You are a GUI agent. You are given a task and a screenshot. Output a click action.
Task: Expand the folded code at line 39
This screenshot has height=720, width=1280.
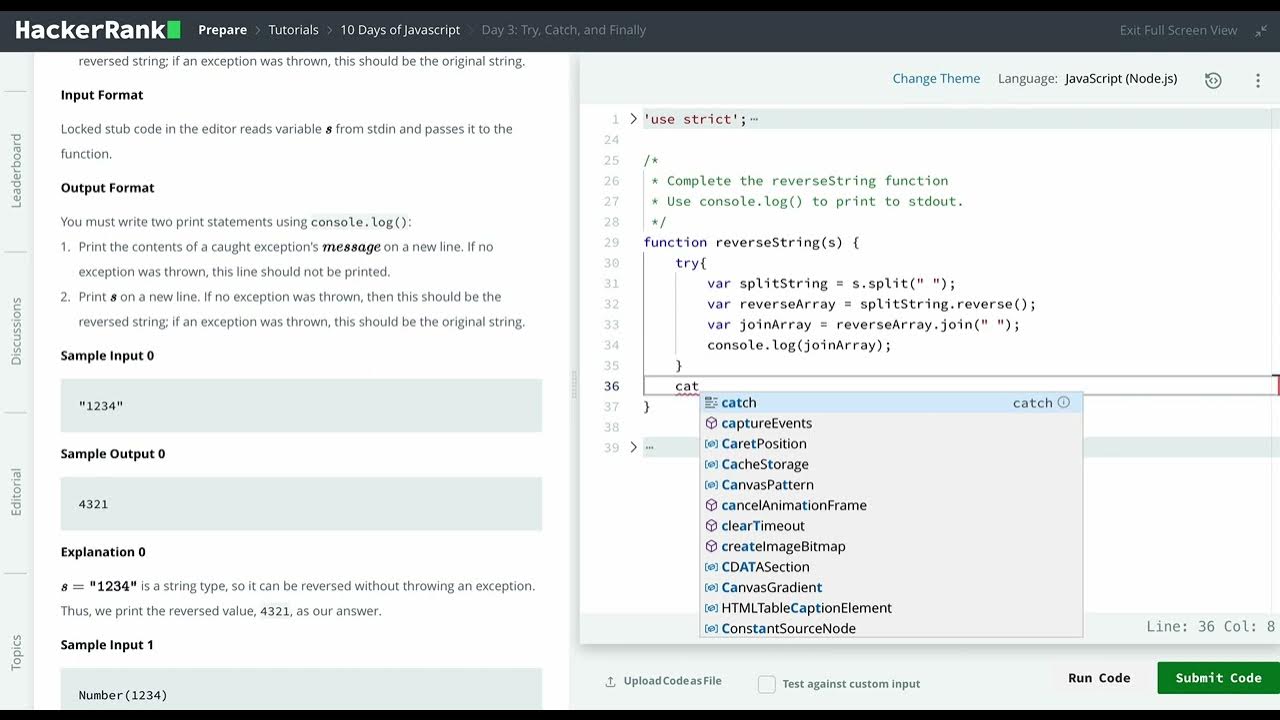633,447
